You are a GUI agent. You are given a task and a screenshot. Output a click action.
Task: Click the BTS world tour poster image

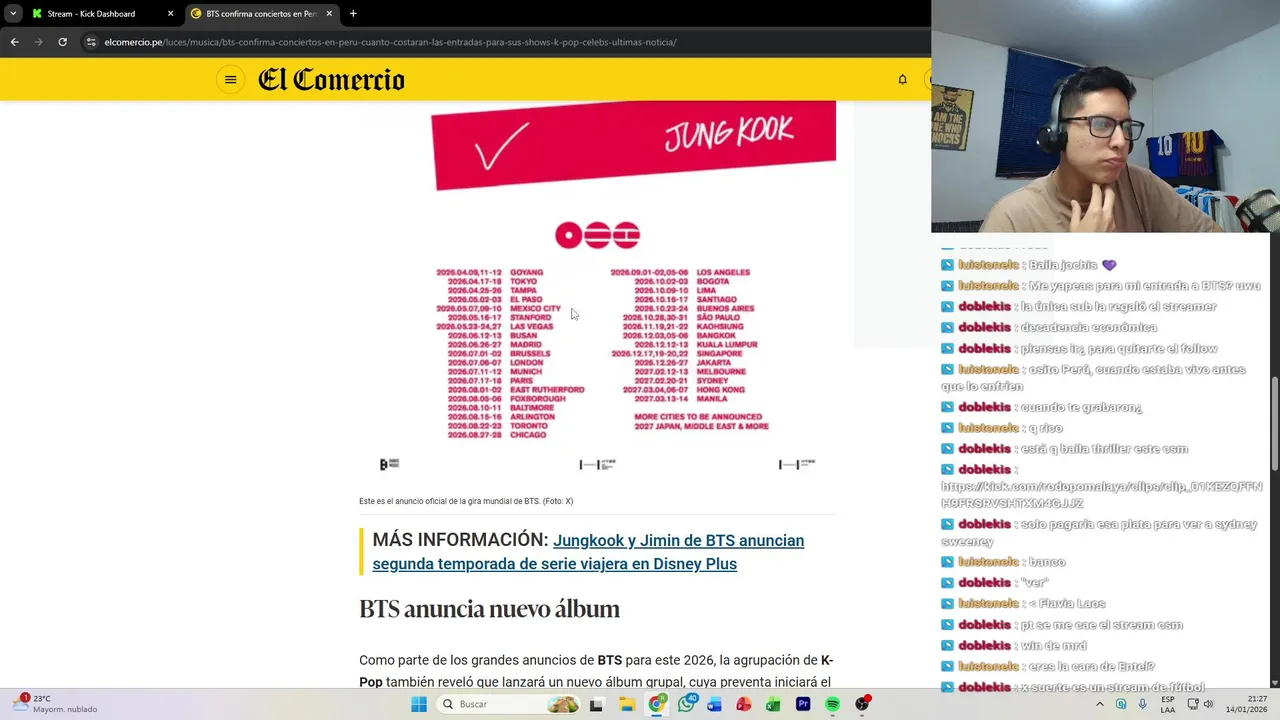pos(597,291)
